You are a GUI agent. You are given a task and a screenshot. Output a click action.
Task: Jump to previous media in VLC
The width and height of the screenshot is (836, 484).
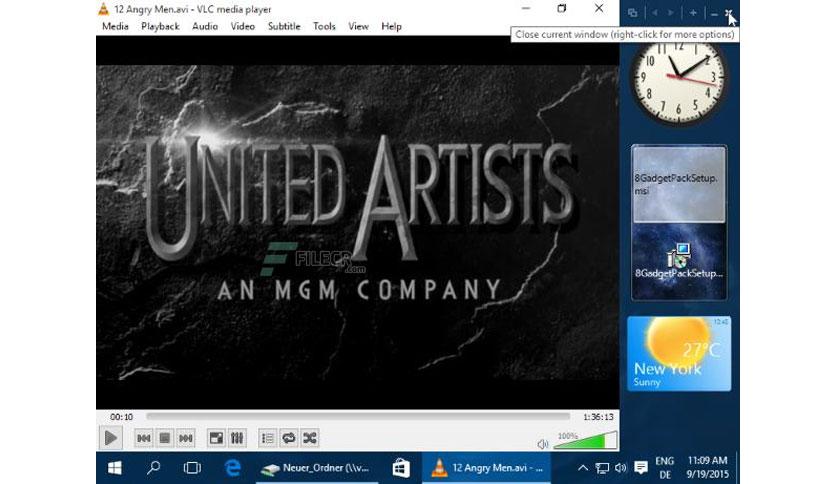coord(143,438)
